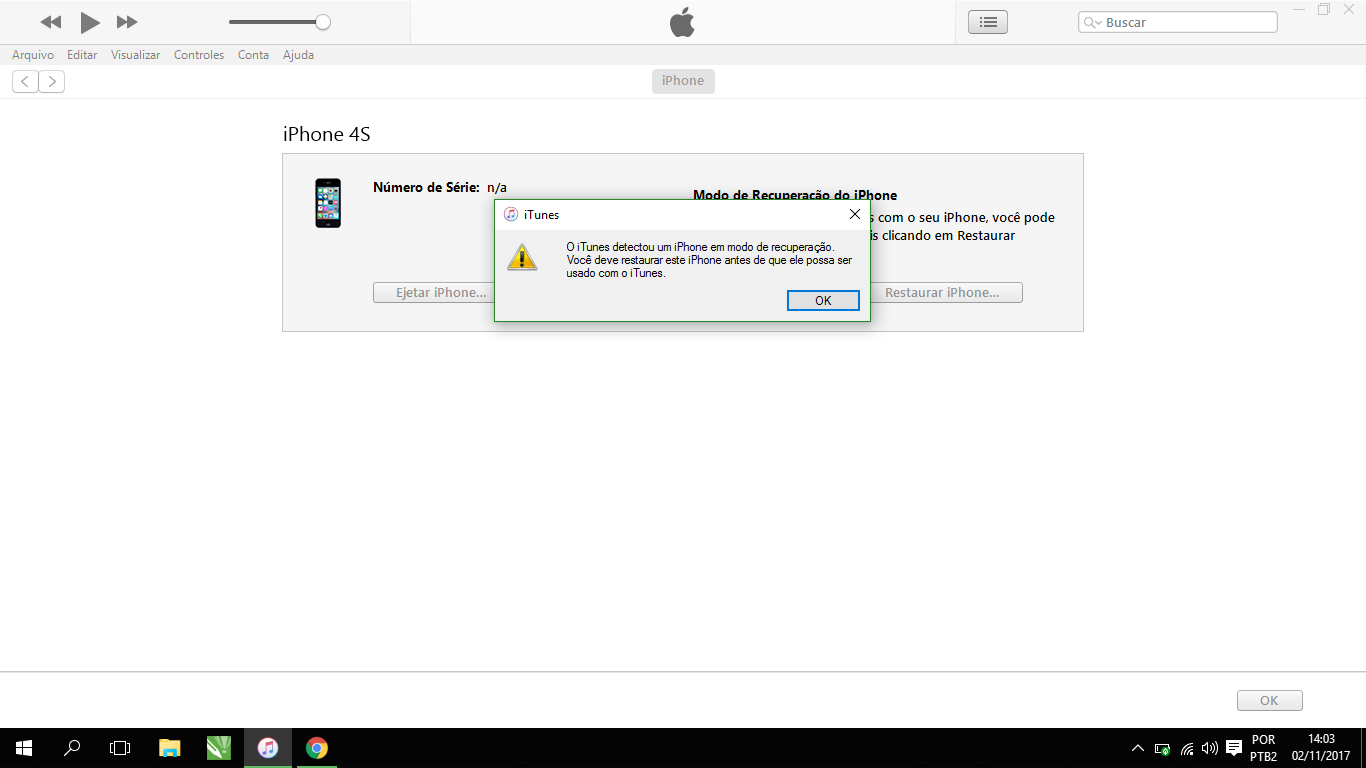Open Windows taskbar search
Screen dimensions: 1366x768
pos(72,748)
